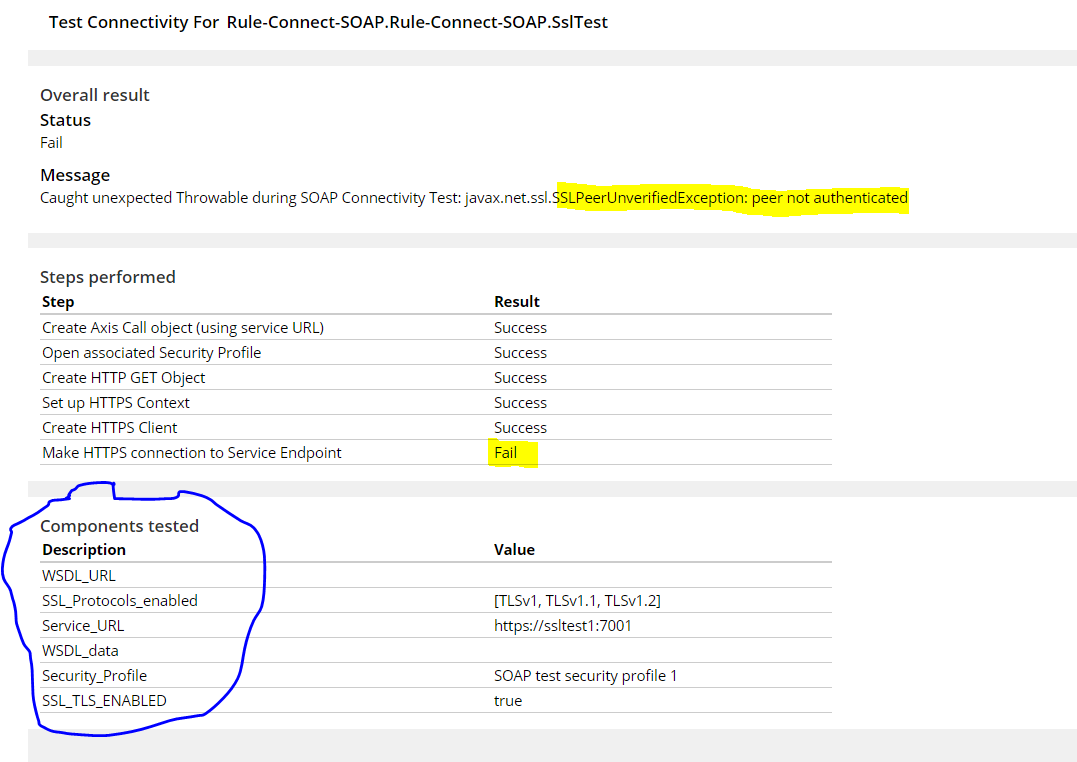Click the Success result for Set up HTTPS Context

(521, 403)
